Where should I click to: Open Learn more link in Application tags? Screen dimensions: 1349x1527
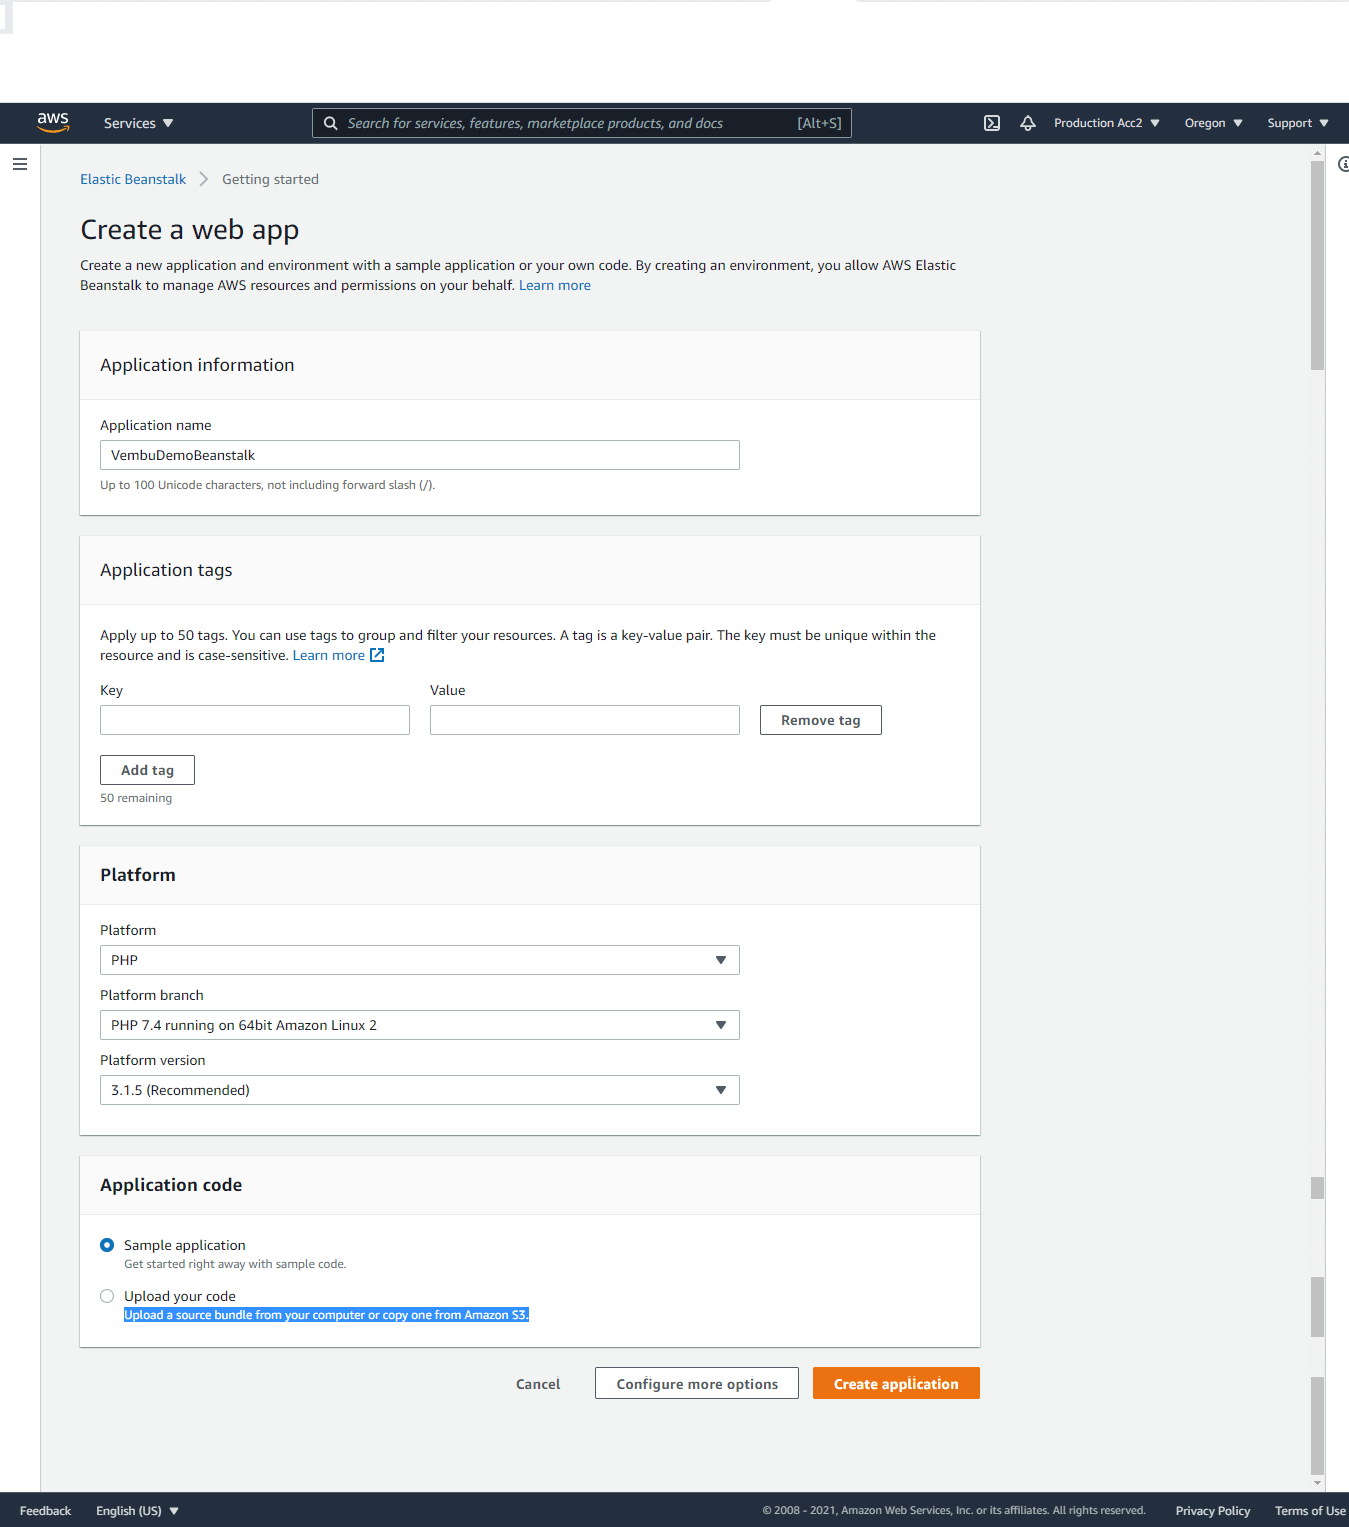[329, 655]
